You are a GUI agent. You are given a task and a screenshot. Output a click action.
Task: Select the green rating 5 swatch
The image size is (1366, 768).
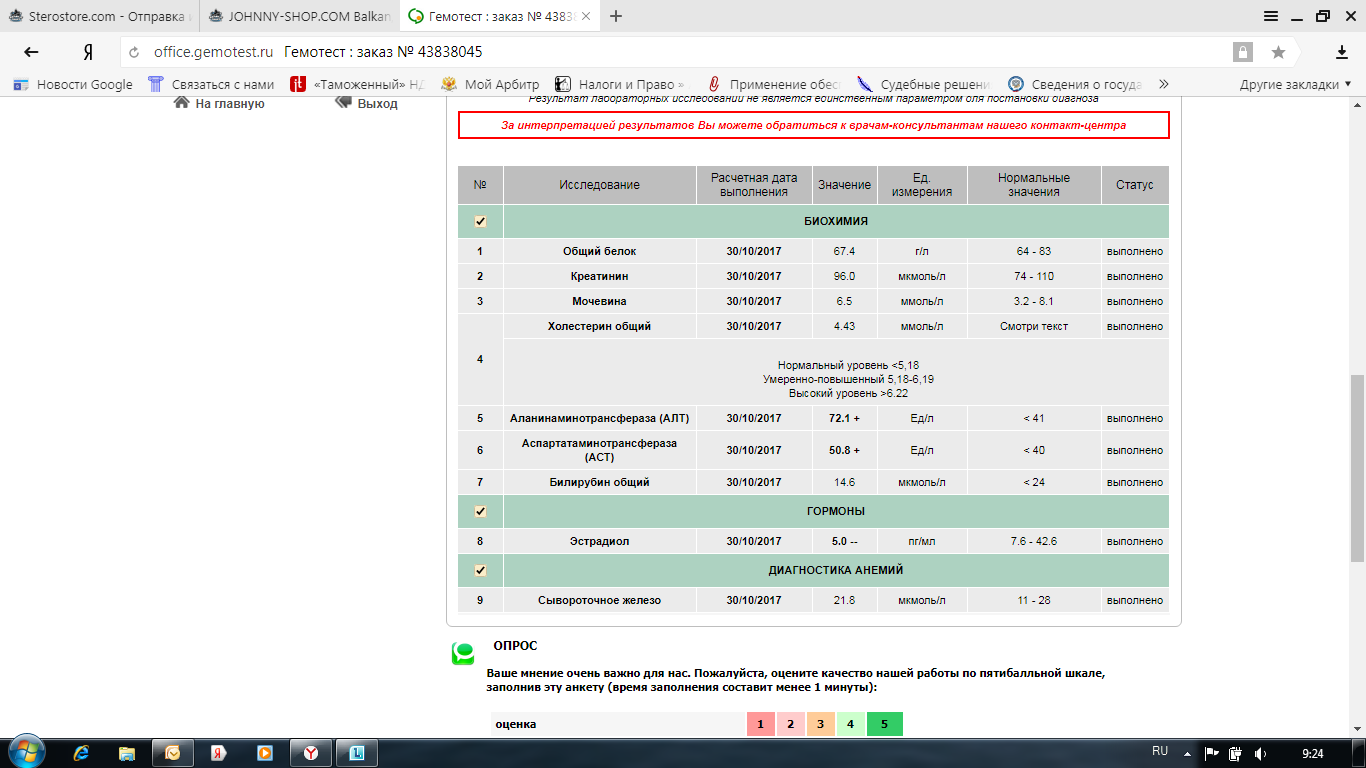884,724
